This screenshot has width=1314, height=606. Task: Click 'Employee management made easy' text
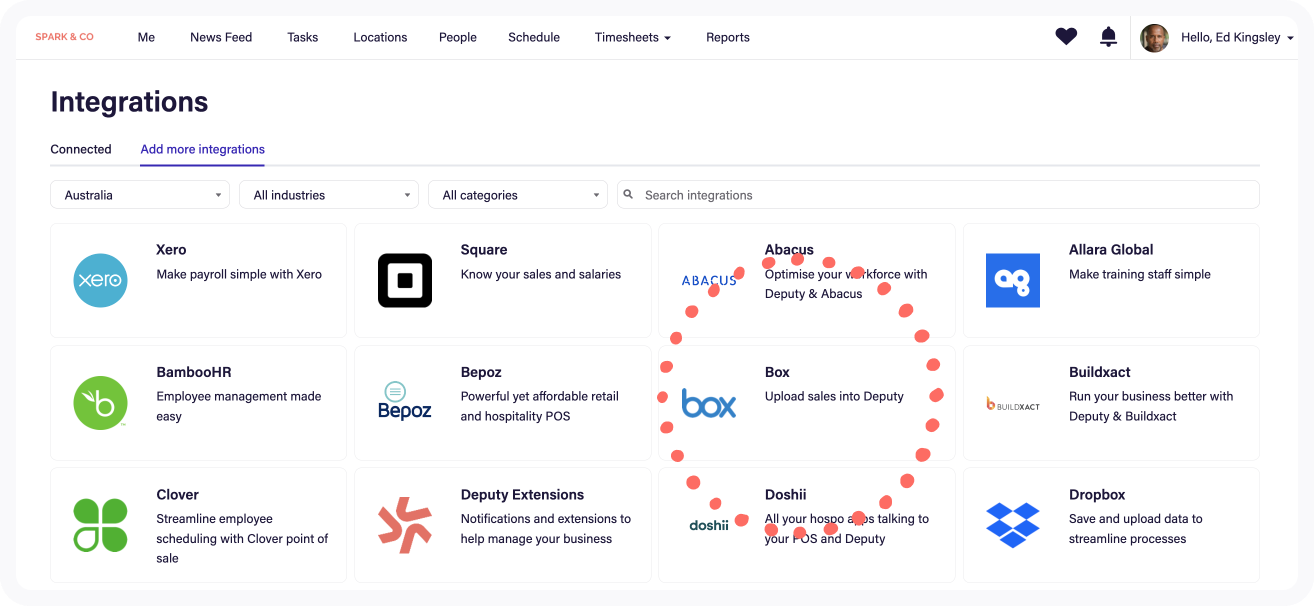click(x=239, y=406)
